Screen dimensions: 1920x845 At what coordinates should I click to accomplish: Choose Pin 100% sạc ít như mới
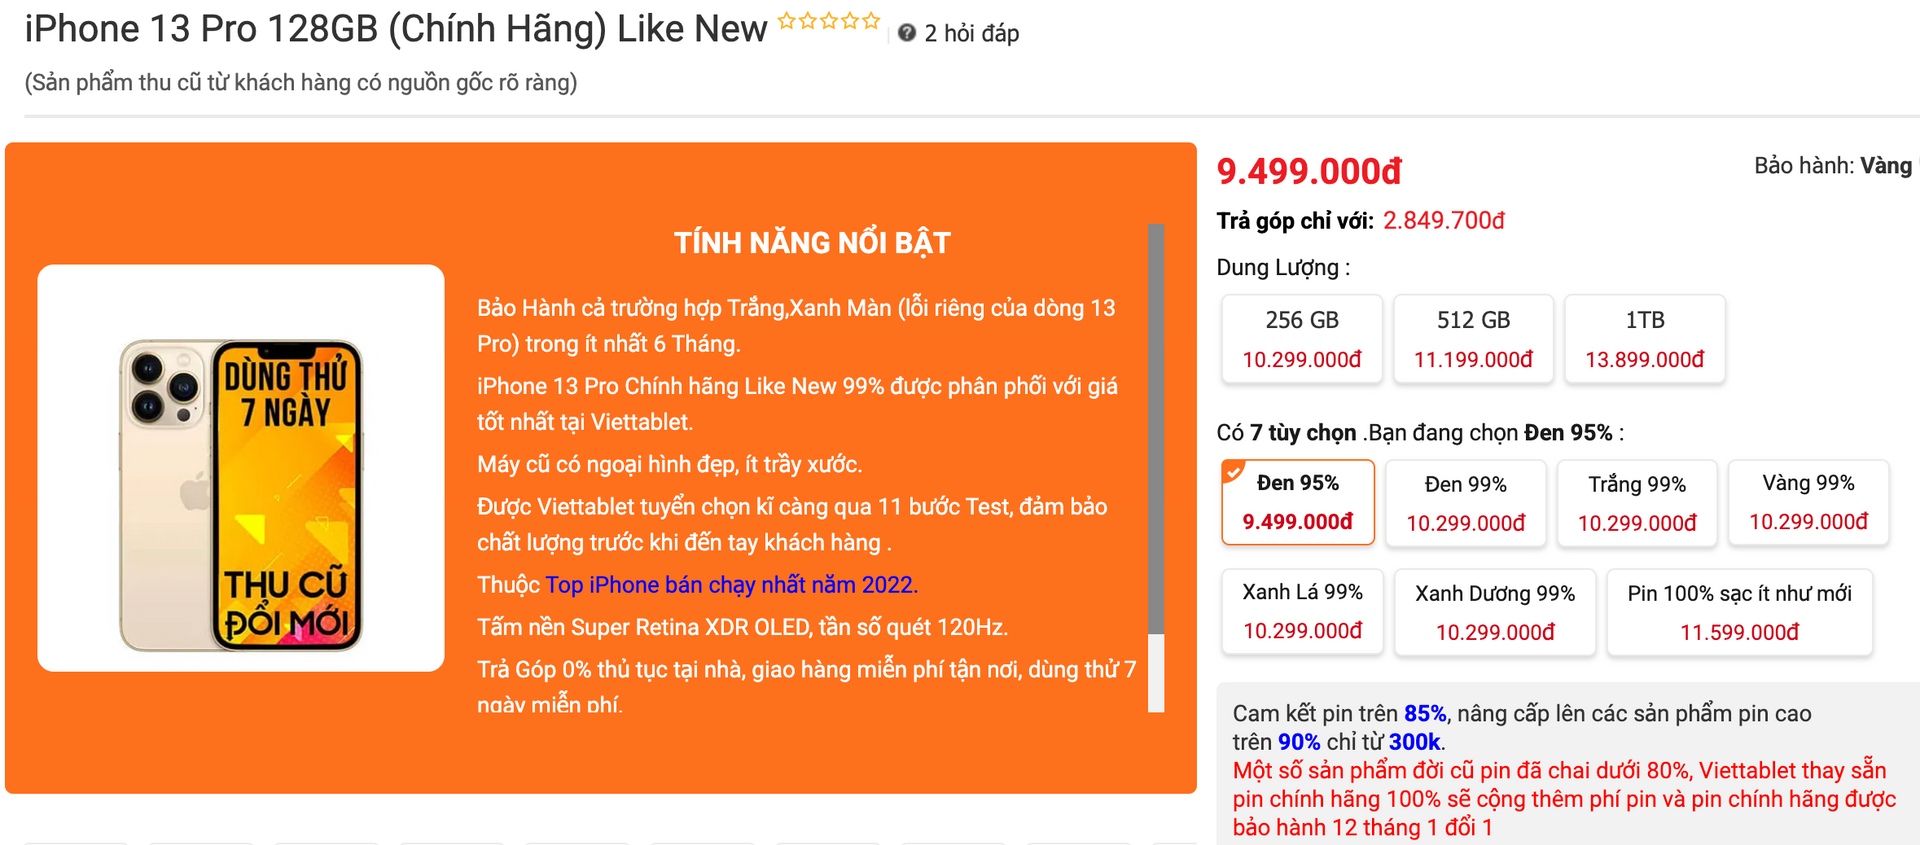(1739, 612)
